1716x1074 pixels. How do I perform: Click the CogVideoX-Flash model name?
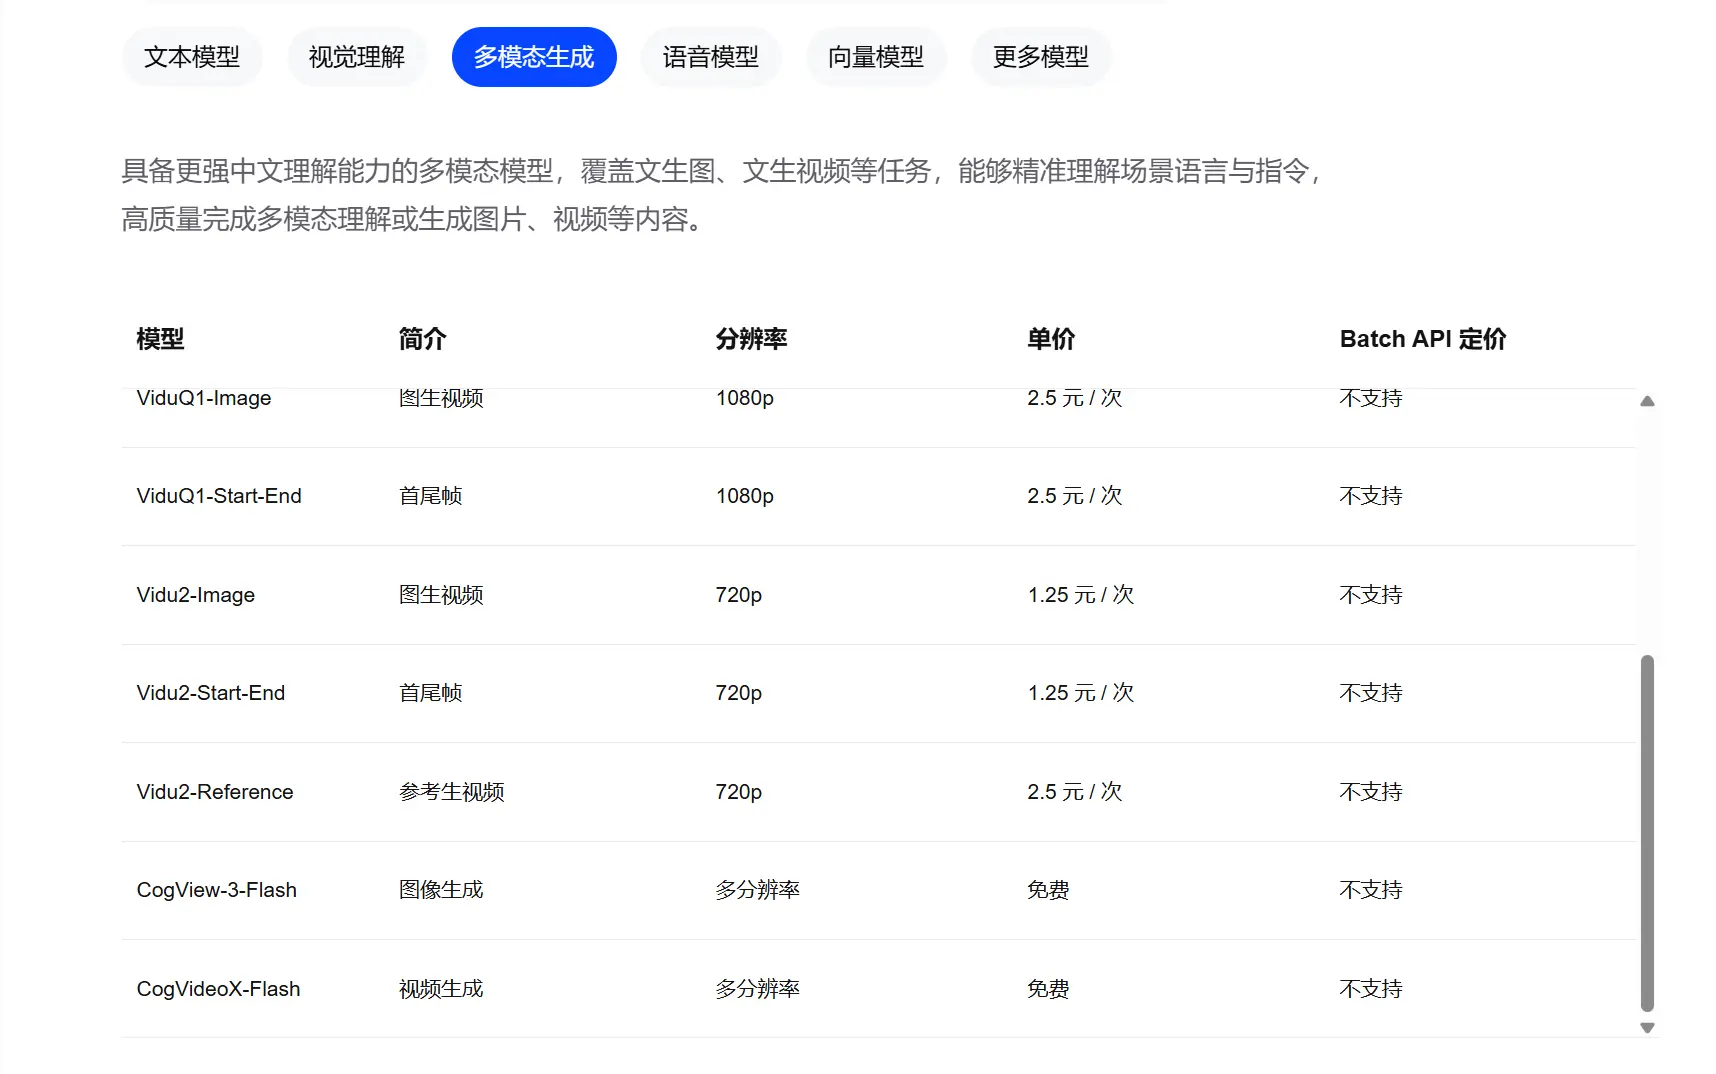click(218, 989)
